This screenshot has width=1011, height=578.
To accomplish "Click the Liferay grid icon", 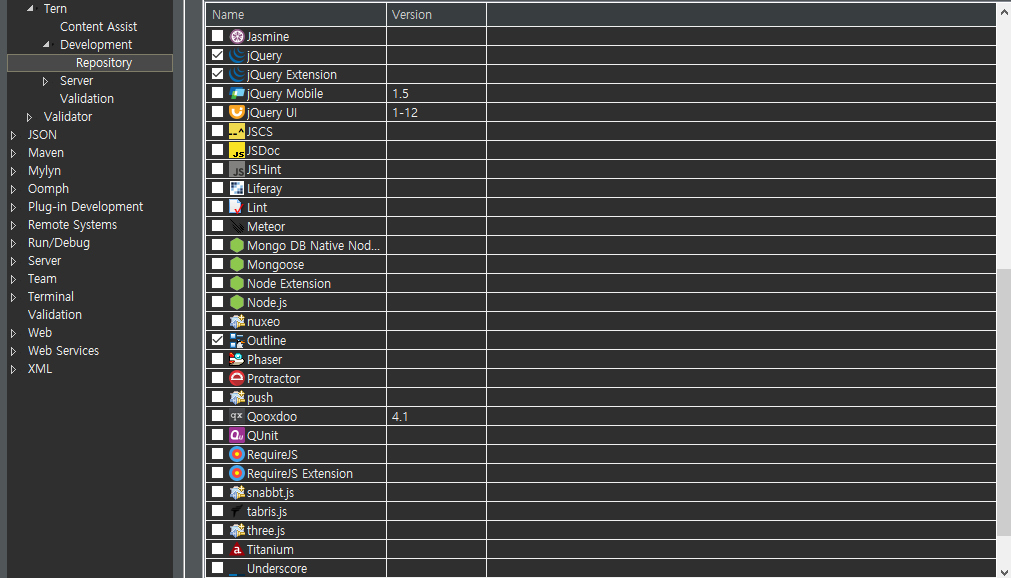I will 237,188.
